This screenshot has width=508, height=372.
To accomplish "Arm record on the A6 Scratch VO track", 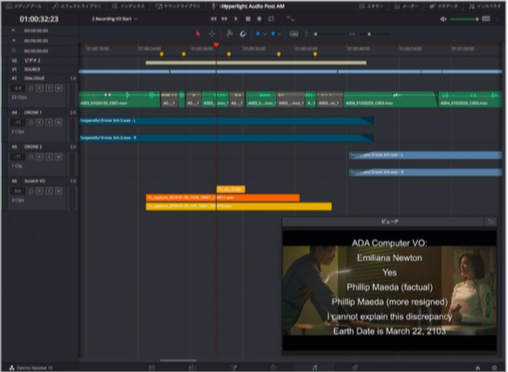I will coord(40,191).
